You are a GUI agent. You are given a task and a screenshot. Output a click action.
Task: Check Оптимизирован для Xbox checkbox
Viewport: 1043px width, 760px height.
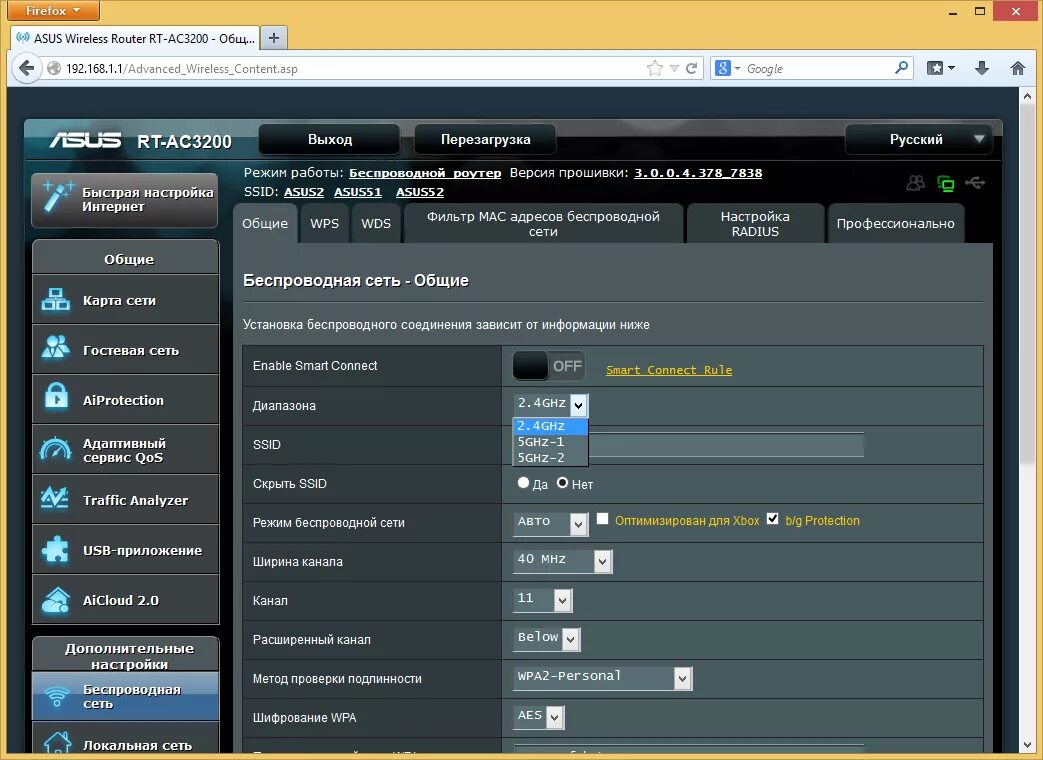coord(602,519)
